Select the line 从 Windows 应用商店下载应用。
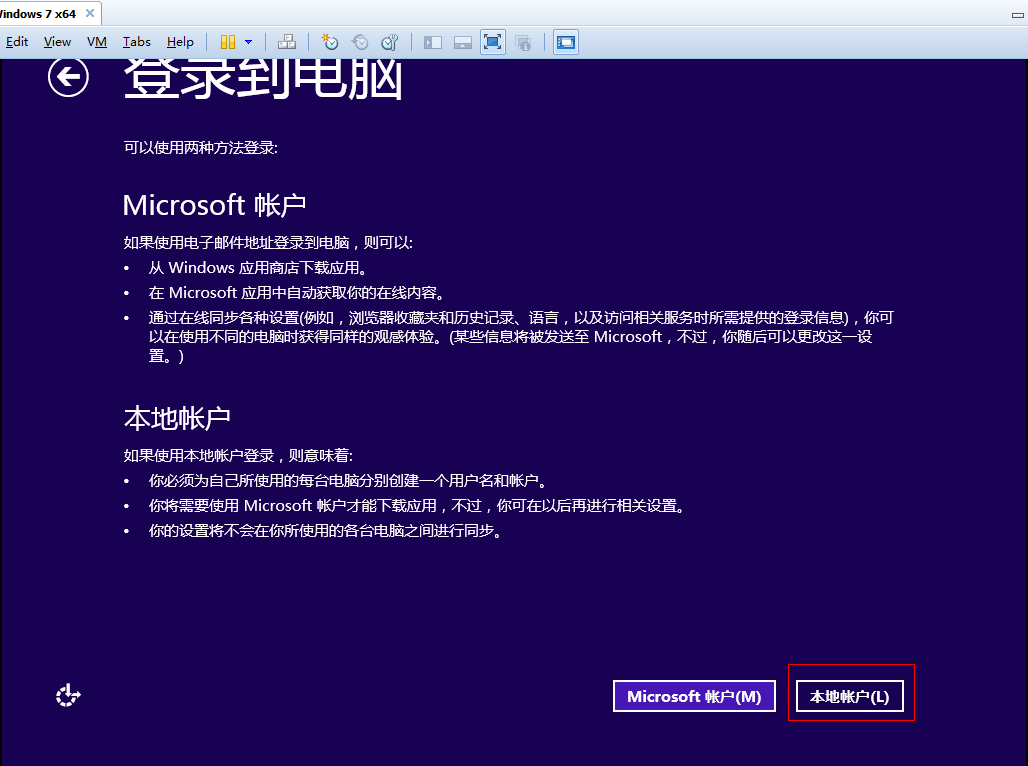This screenshot has height=766, width=1028. pyautogui.click(x=258, y=268)
